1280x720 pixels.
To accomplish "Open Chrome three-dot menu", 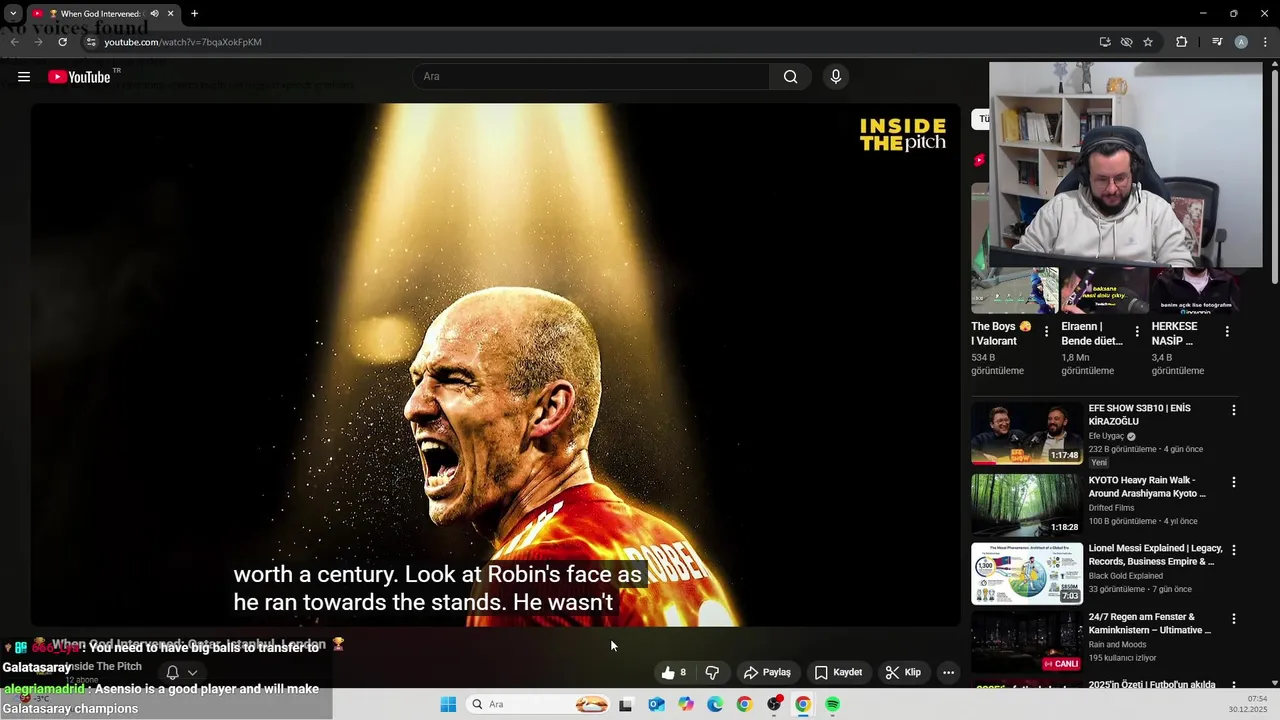I will click(1264, 42).
